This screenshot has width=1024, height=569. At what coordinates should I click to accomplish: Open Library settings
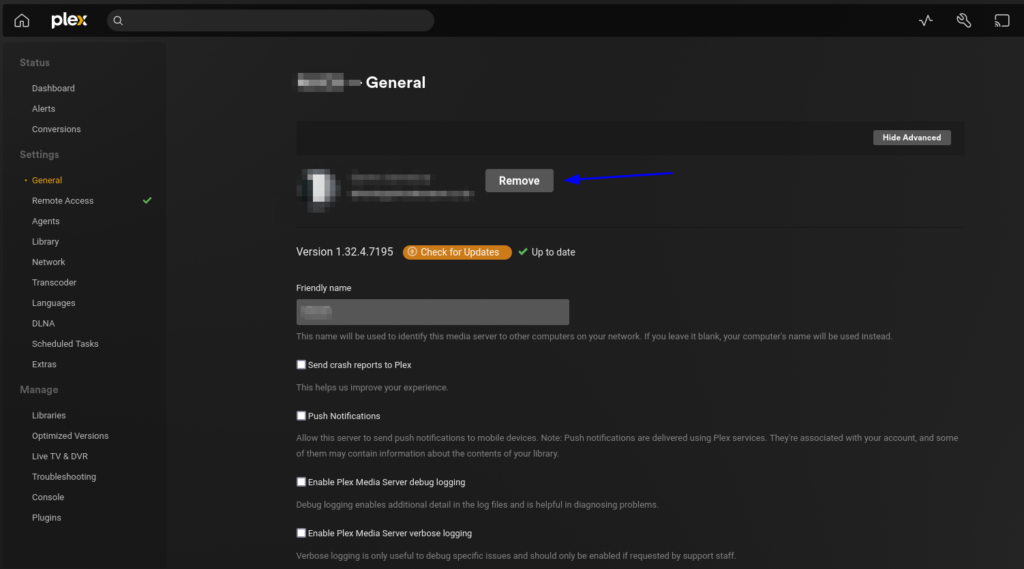(x=46, y=242)
